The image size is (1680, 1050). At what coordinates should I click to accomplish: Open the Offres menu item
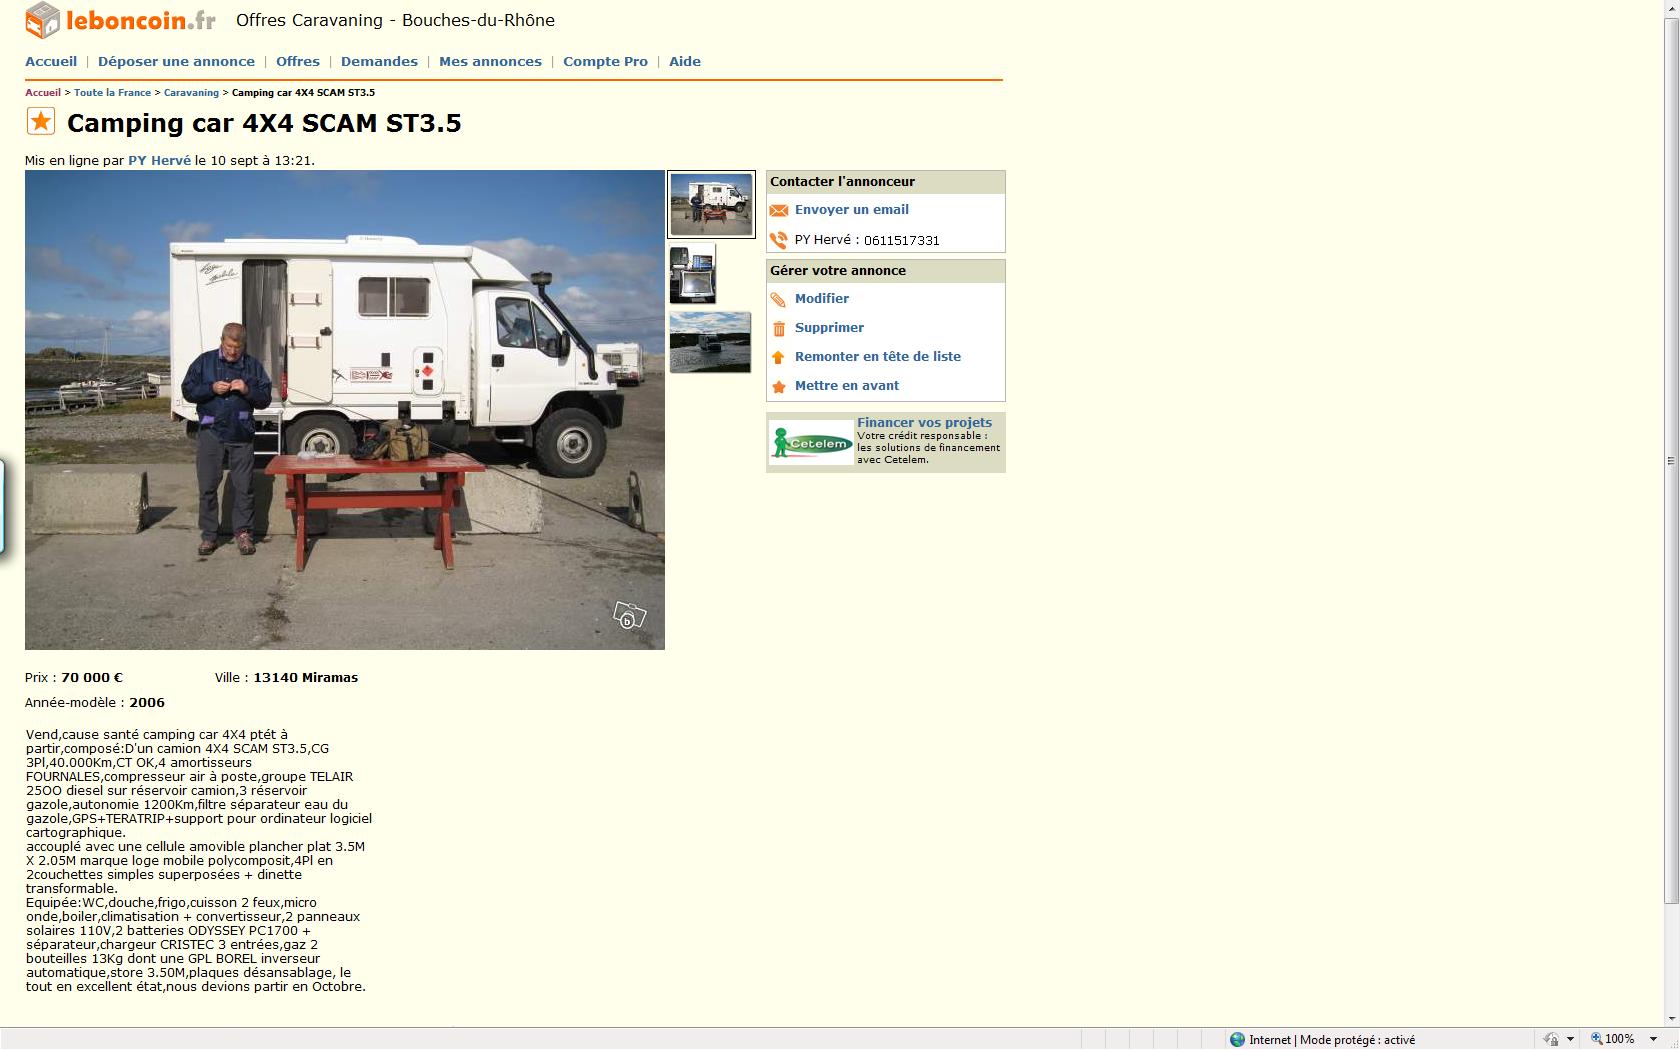[x=298, y=61]
